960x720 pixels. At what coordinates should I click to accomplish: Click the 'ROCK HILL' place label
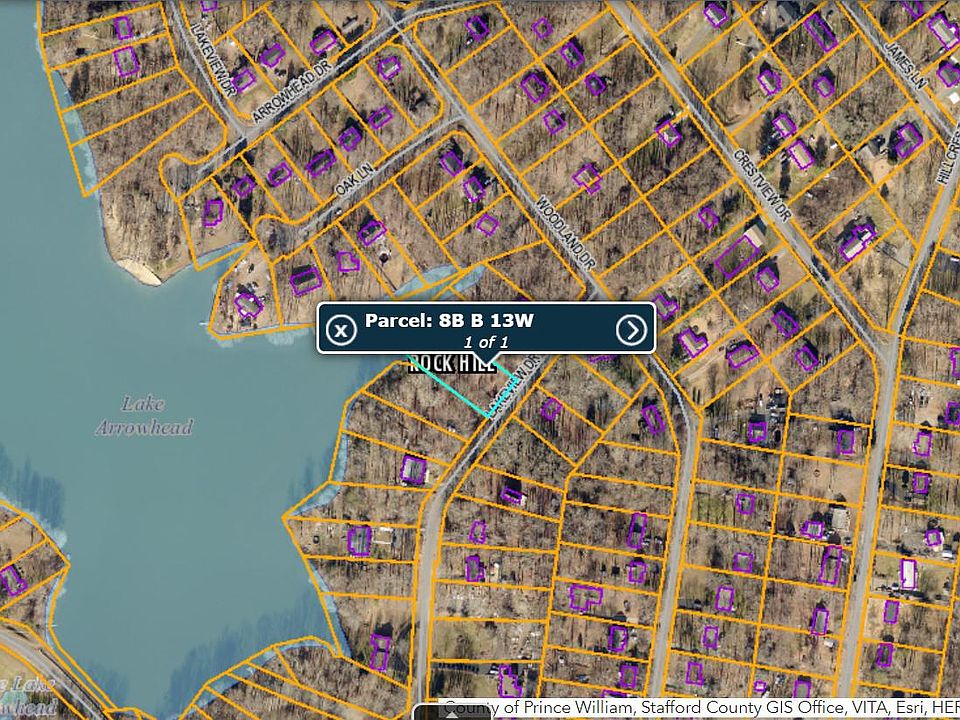tap(452, 363)
